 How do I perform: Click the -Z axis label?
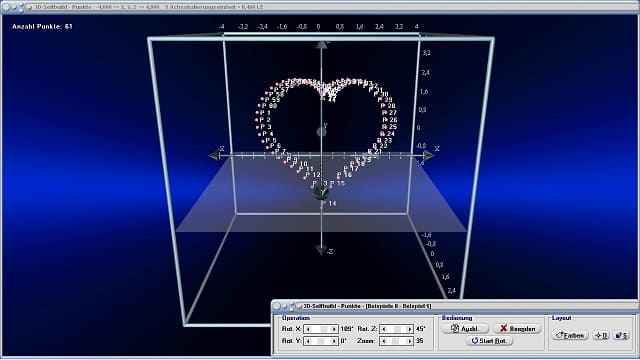(329, 251)
